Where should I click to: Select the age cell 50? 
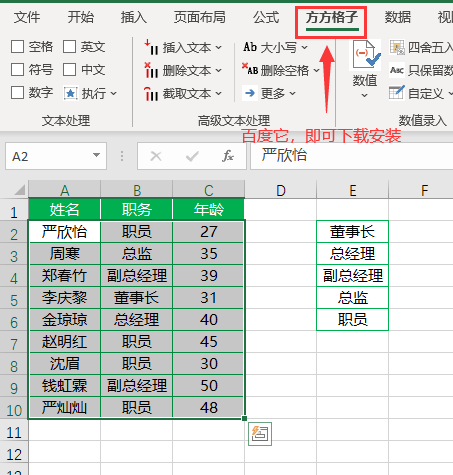click(209, 386)
